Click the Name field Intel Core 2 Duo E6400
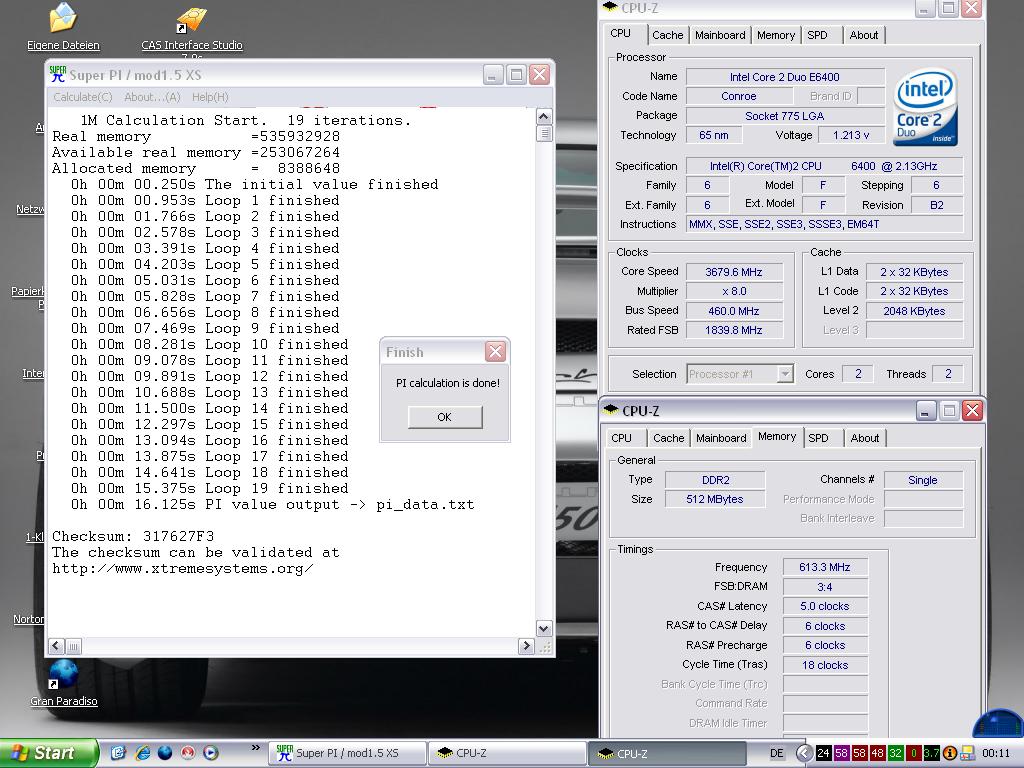Screen dimensions: 1024x768 (785, 76)
